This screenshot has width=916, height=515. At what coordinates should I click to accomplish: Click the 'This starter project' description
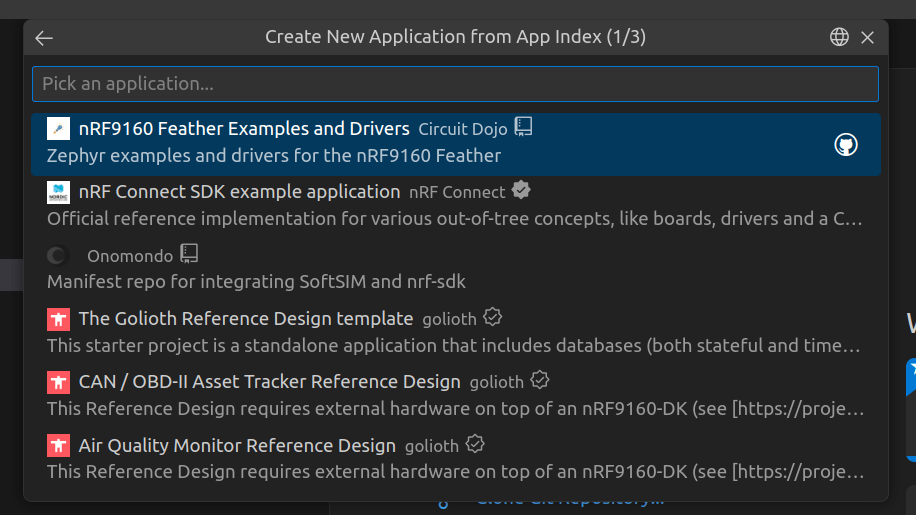[x=453, y=346]
